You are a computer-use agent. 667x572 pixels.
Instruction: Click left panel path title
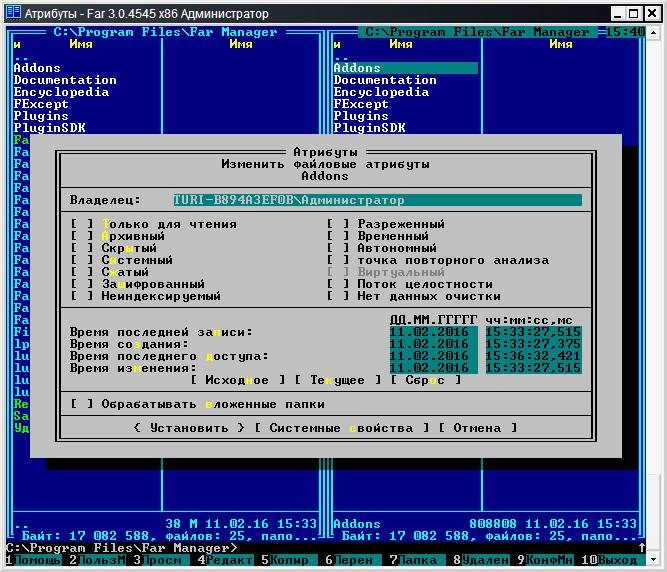pos(165,32)
